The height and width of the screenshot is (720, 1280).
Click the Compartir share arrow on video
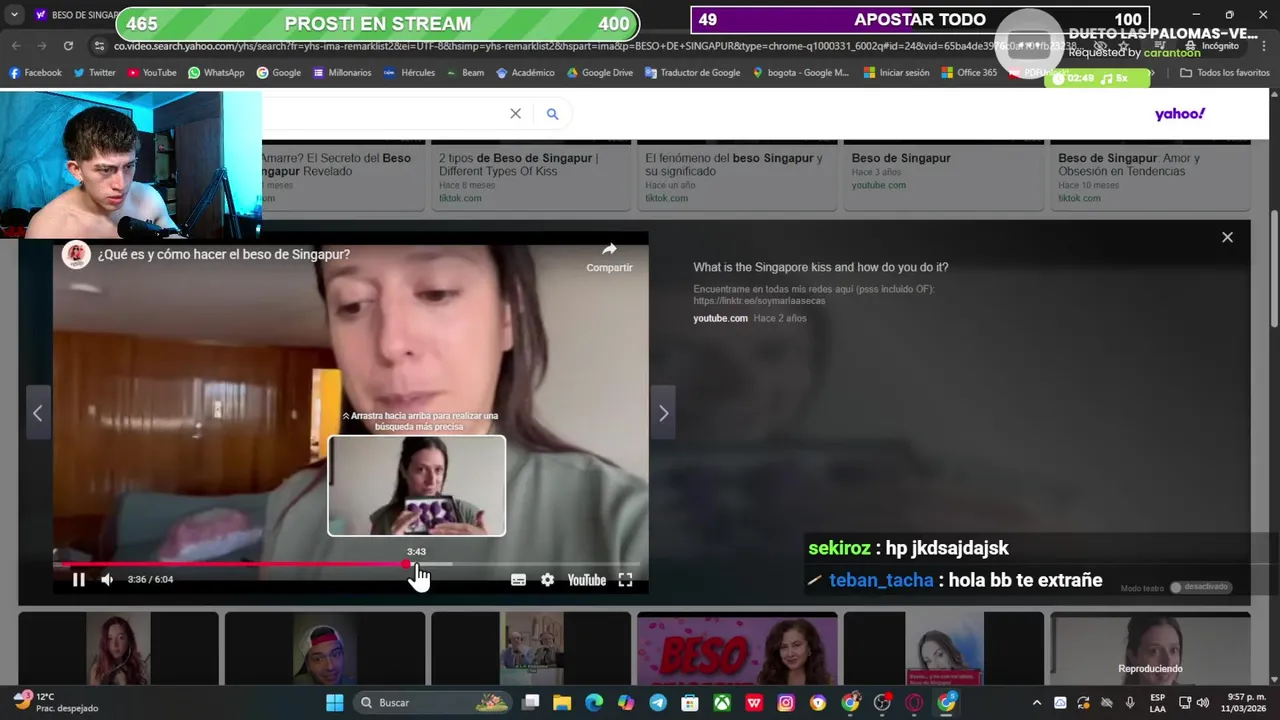(x=609, y=257)
